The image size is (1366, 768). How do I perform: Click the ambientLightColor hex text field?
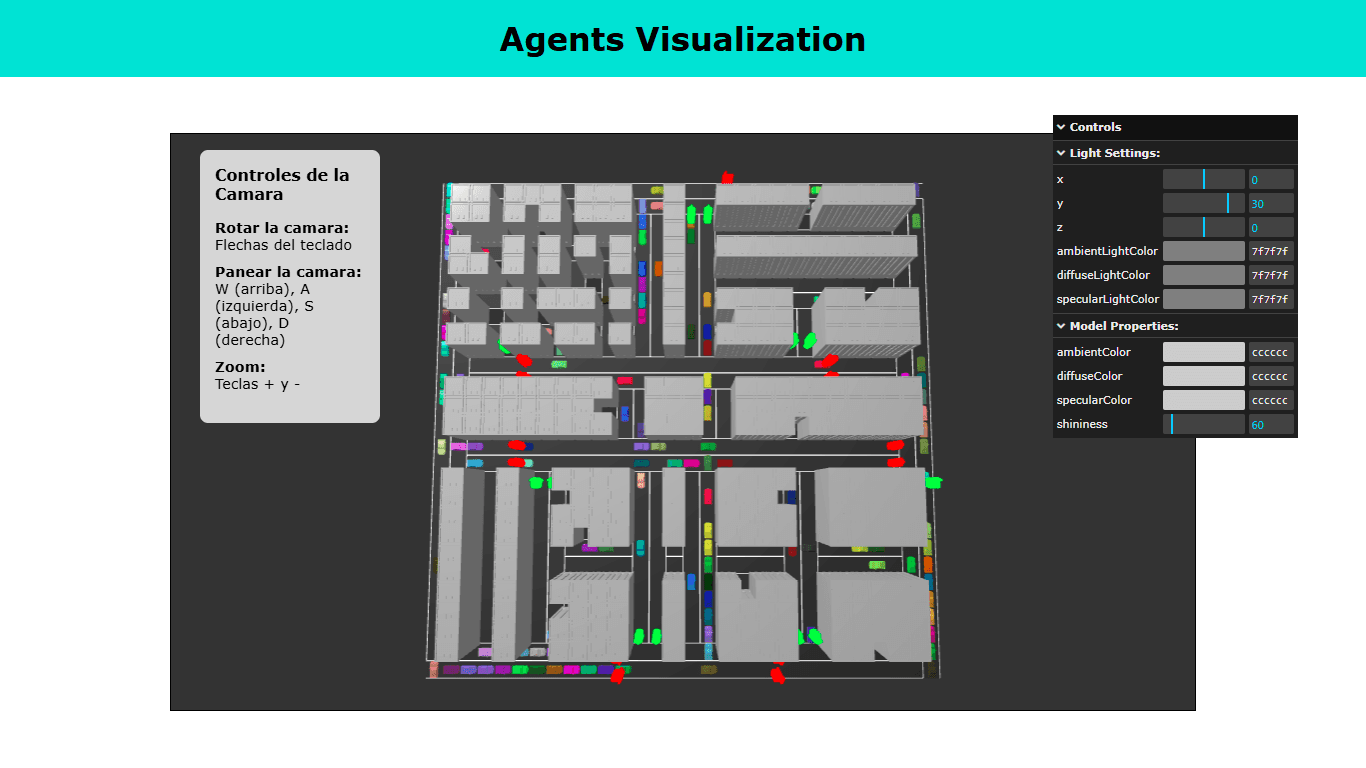[1271, 251]
